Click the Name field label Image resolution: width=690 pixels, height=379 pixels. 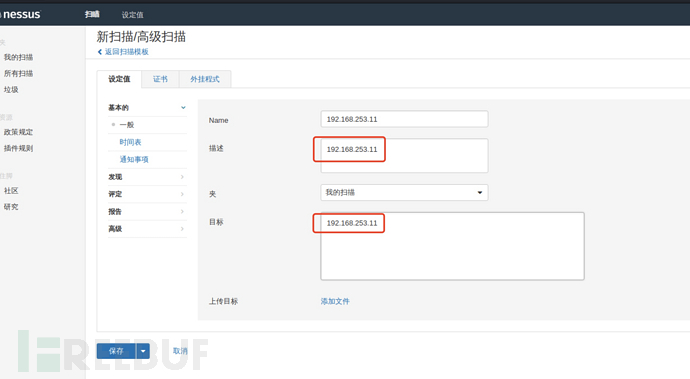click(x=218, y=120)
